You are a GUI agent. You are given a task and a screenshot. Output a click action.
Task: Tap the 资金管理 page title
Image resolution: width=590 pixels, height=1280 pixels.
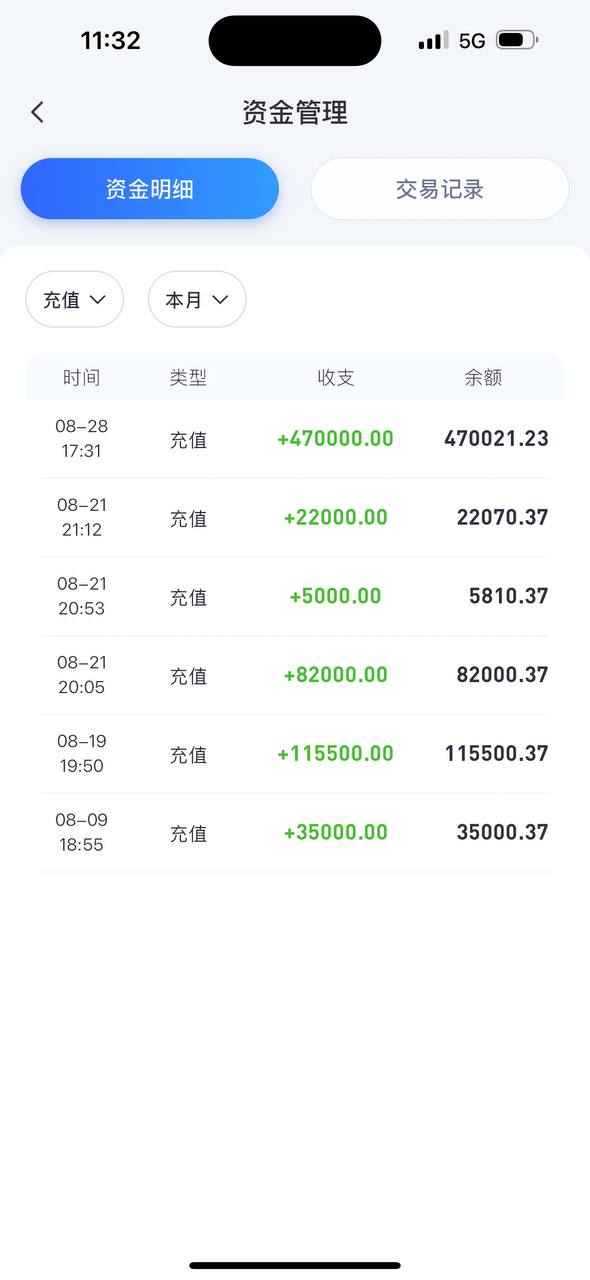click(x=295, y=112)
